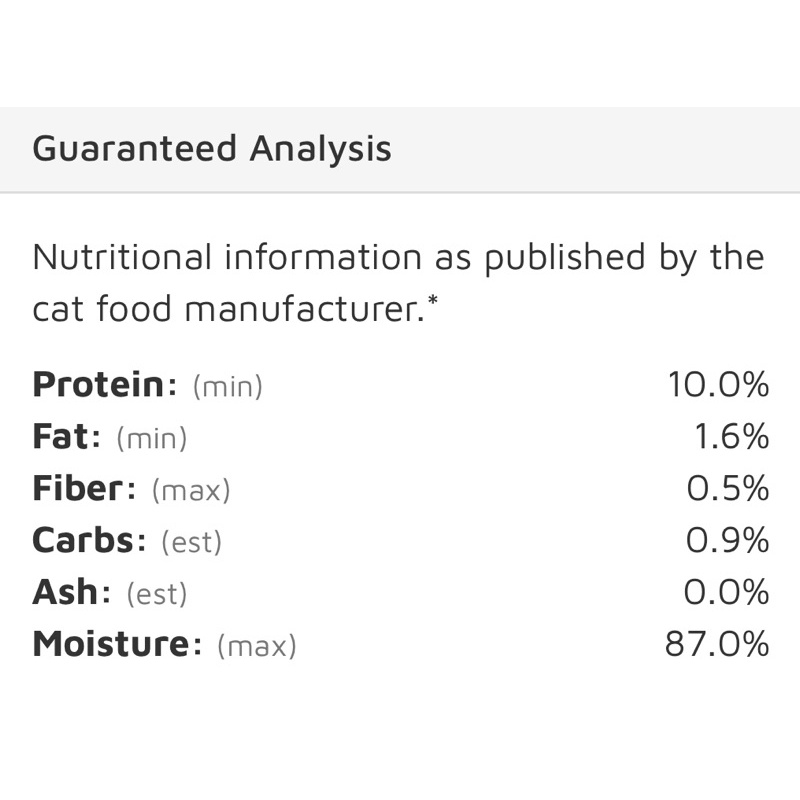Click the nutritional information description text
This screenshot has height=800, width=800.
[x=398, y=283]
